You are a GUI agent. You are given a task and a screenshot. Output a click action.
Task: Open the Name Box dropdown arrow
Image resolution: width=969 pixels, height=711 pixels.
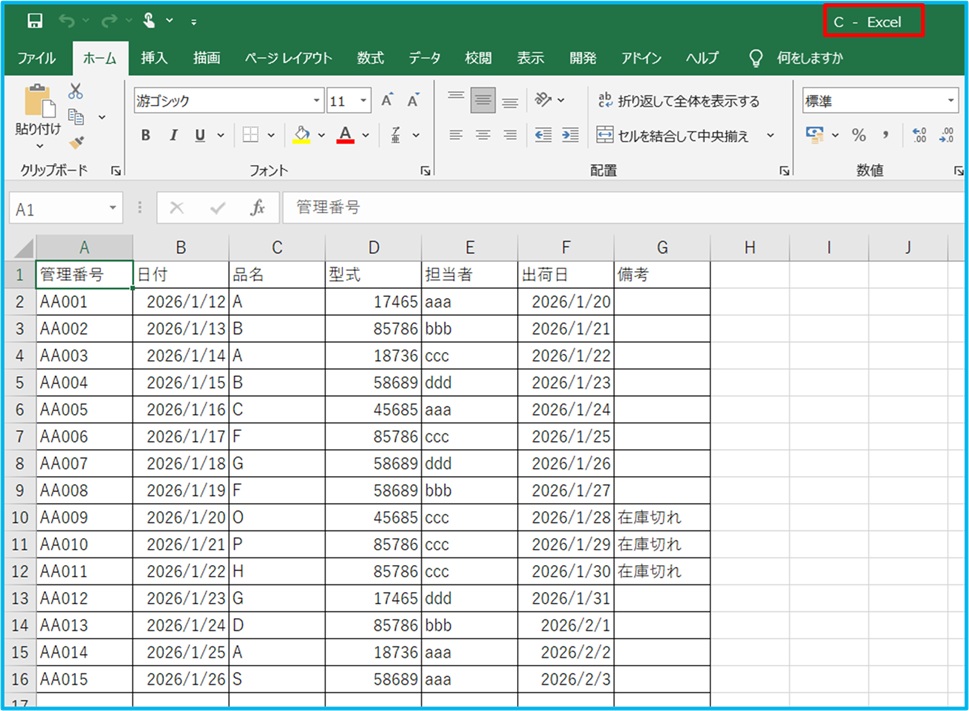pyautogui.click(x=113, y=209)
